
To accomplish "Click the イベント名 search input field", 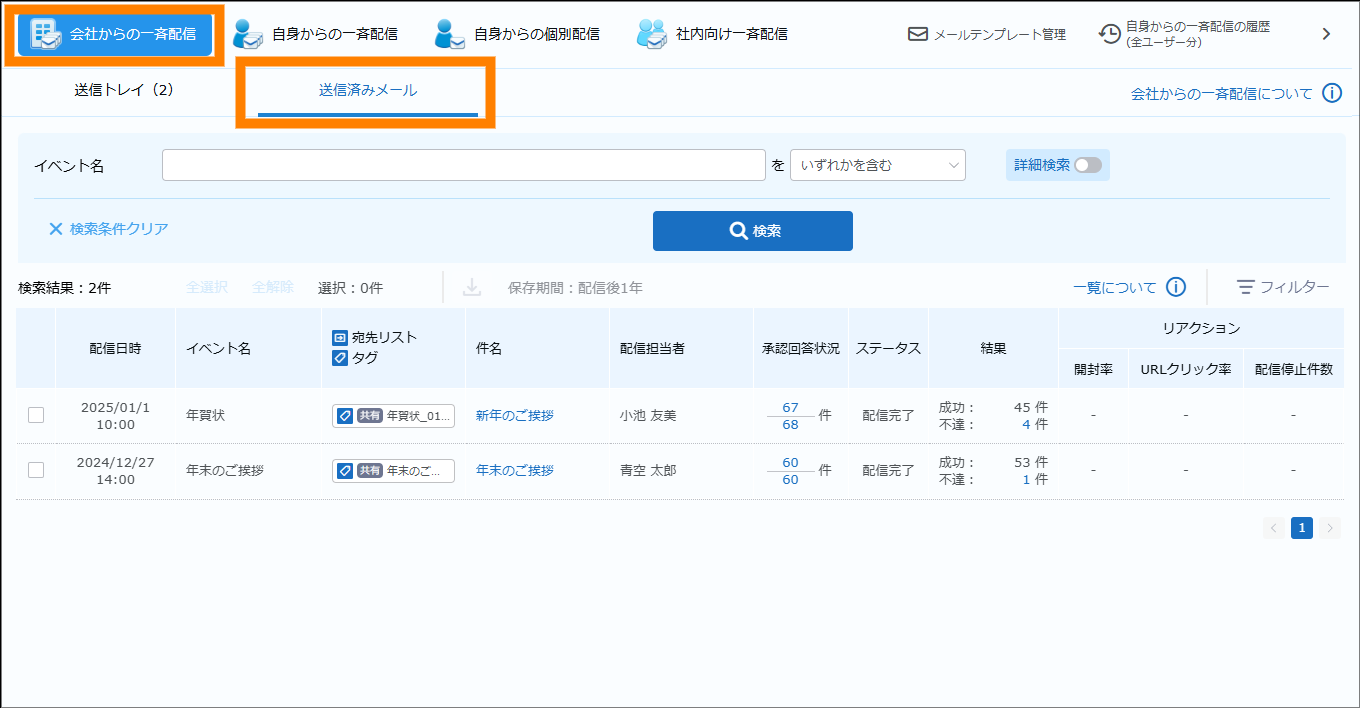I will pyautogui.click(x=463, y=165).
